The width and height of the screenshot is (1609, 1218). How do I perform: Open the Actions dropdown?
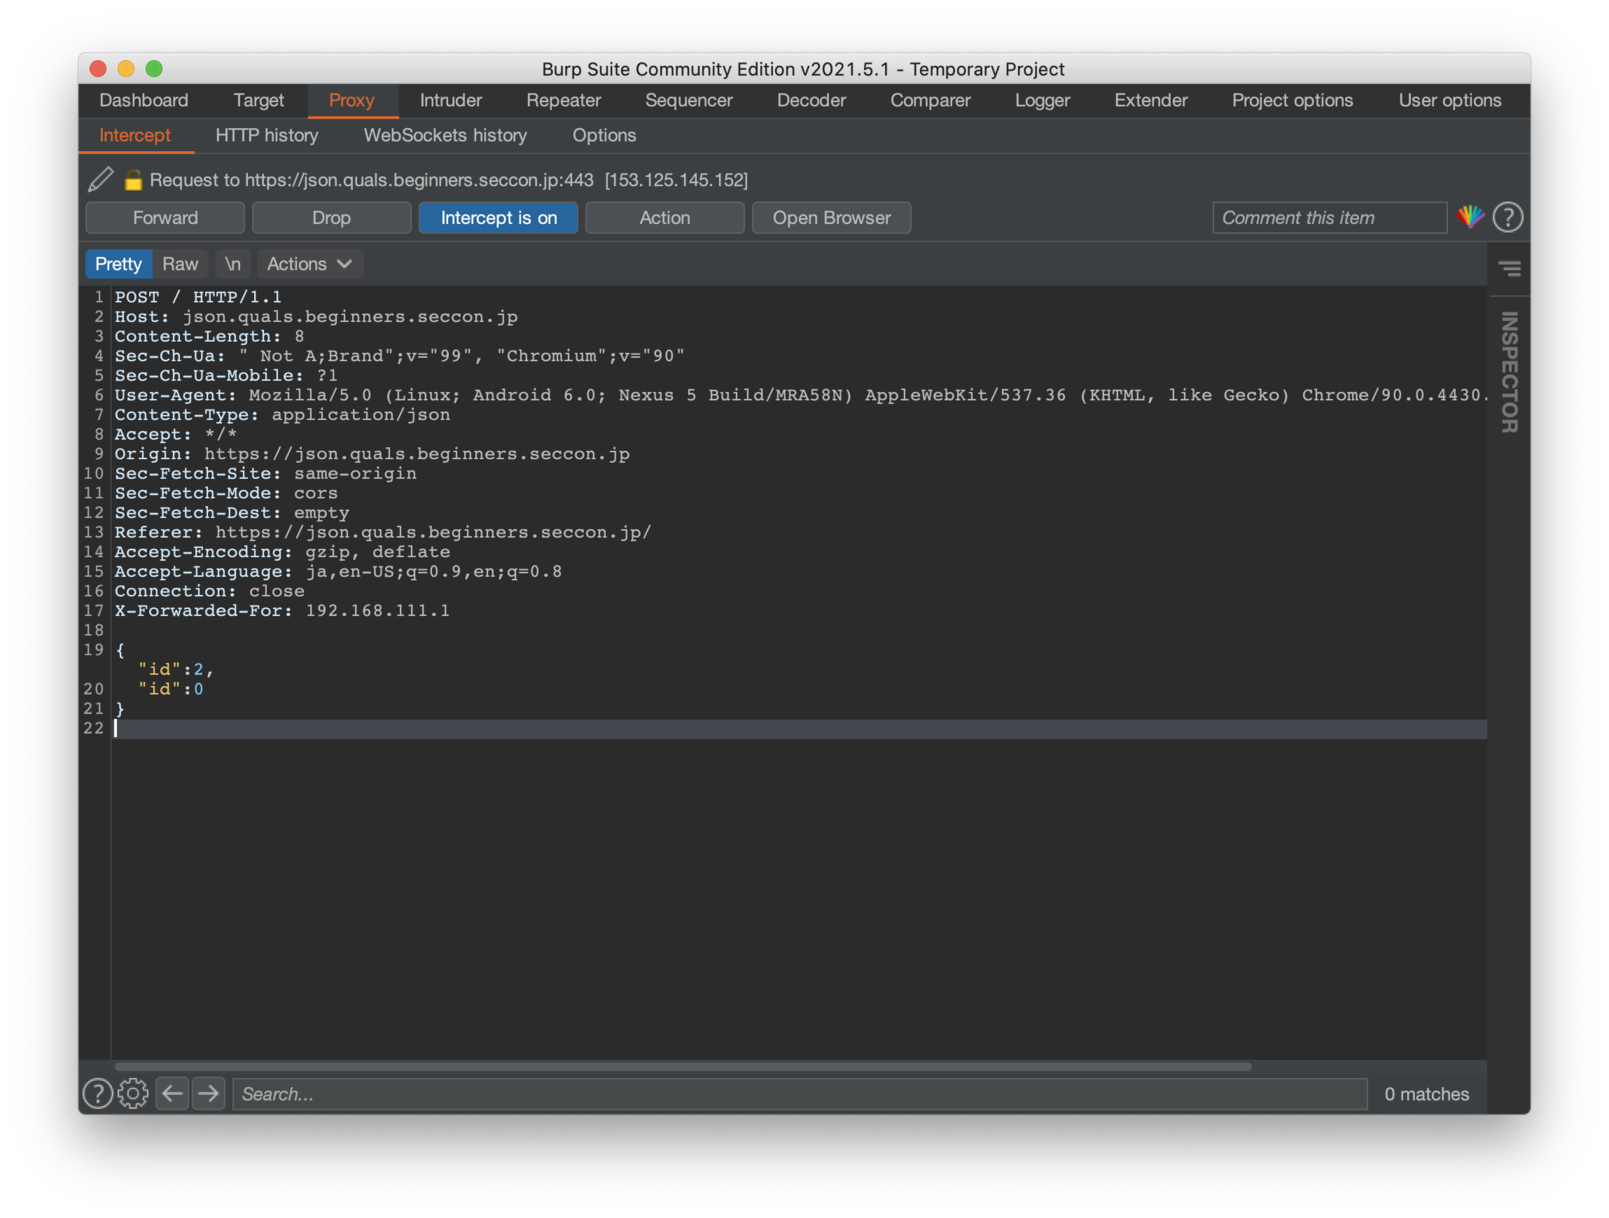coord(309,264)
